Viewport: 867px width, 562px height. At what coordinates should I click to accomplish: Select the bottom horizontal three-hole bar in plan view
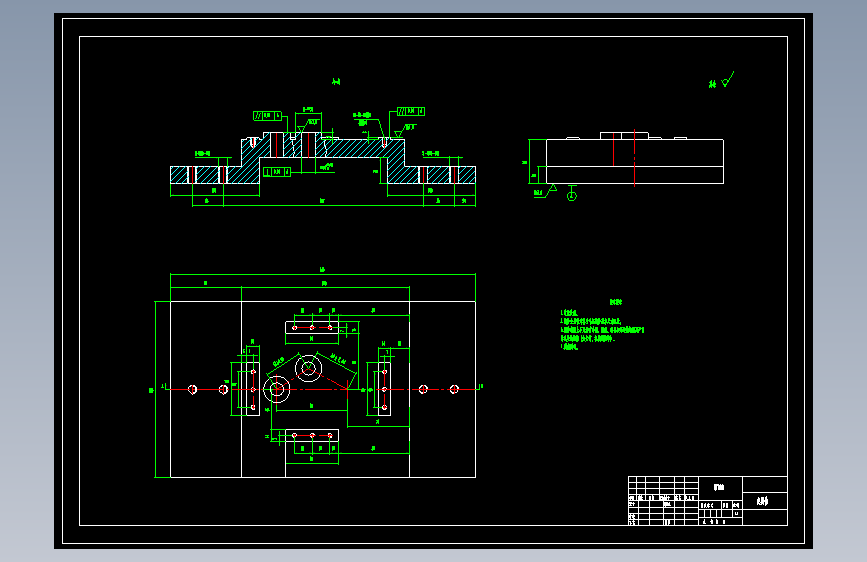click(x=312, y=435)
